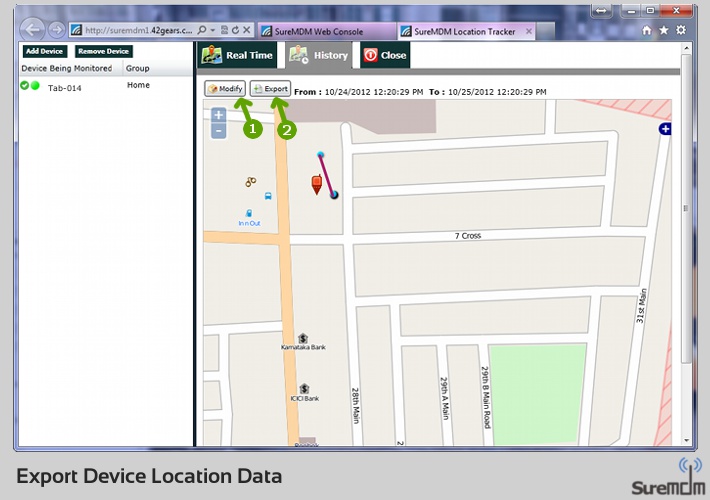
Task: Open browser settings gear menu
Action: pos(681,30)
